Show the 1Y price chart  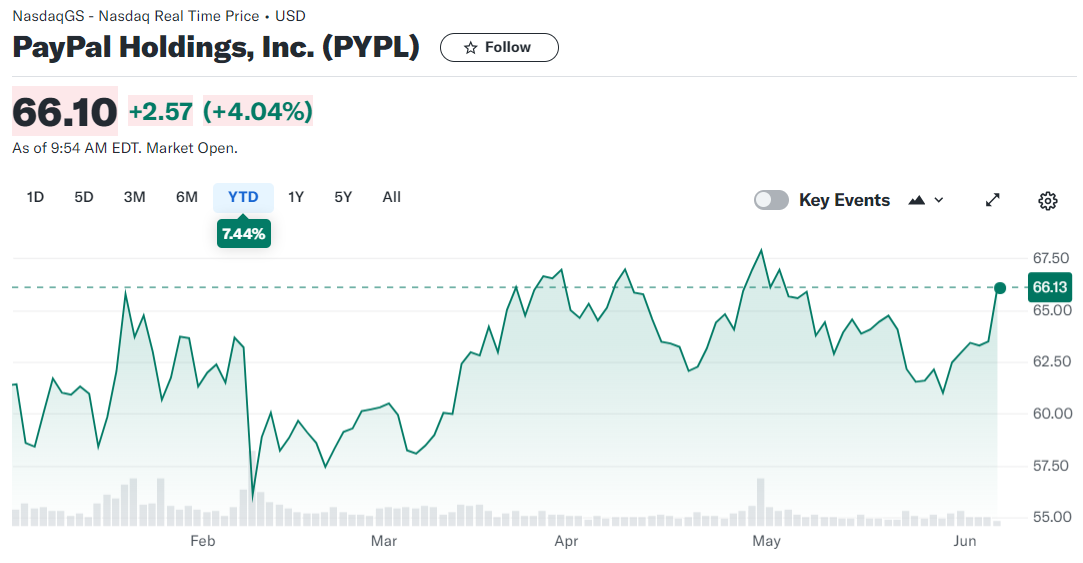point(296,197)
